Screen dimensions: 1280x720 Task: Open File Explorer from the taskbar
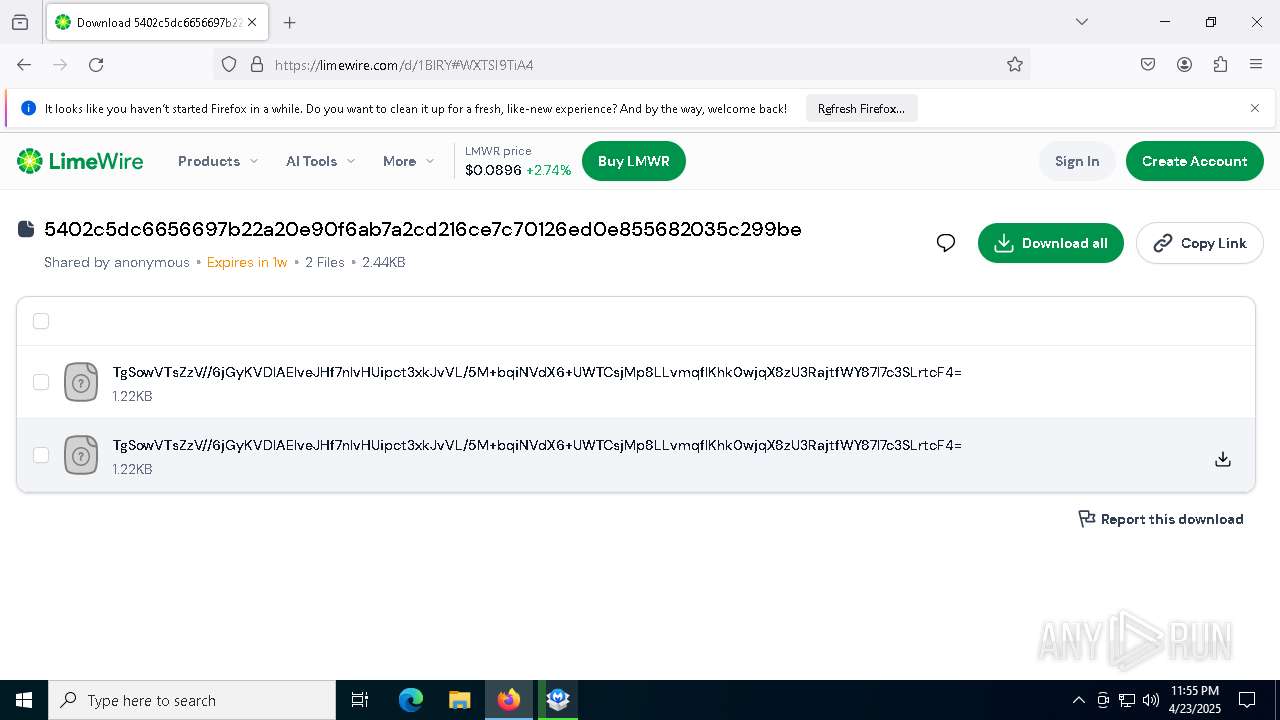460,700
